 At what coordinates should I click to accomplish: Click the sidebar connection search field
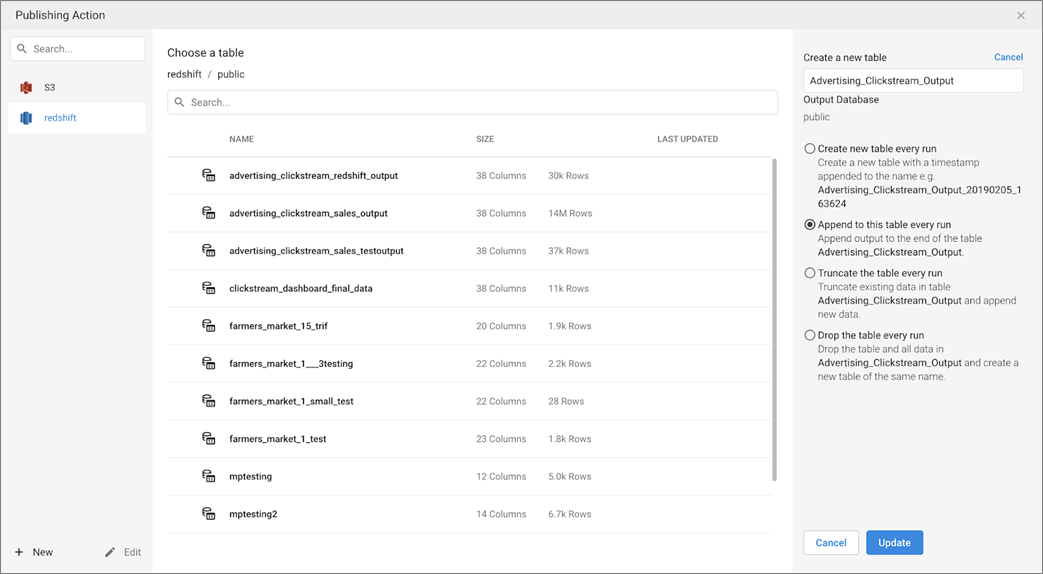pyautogui.click(x=77, y=49)
